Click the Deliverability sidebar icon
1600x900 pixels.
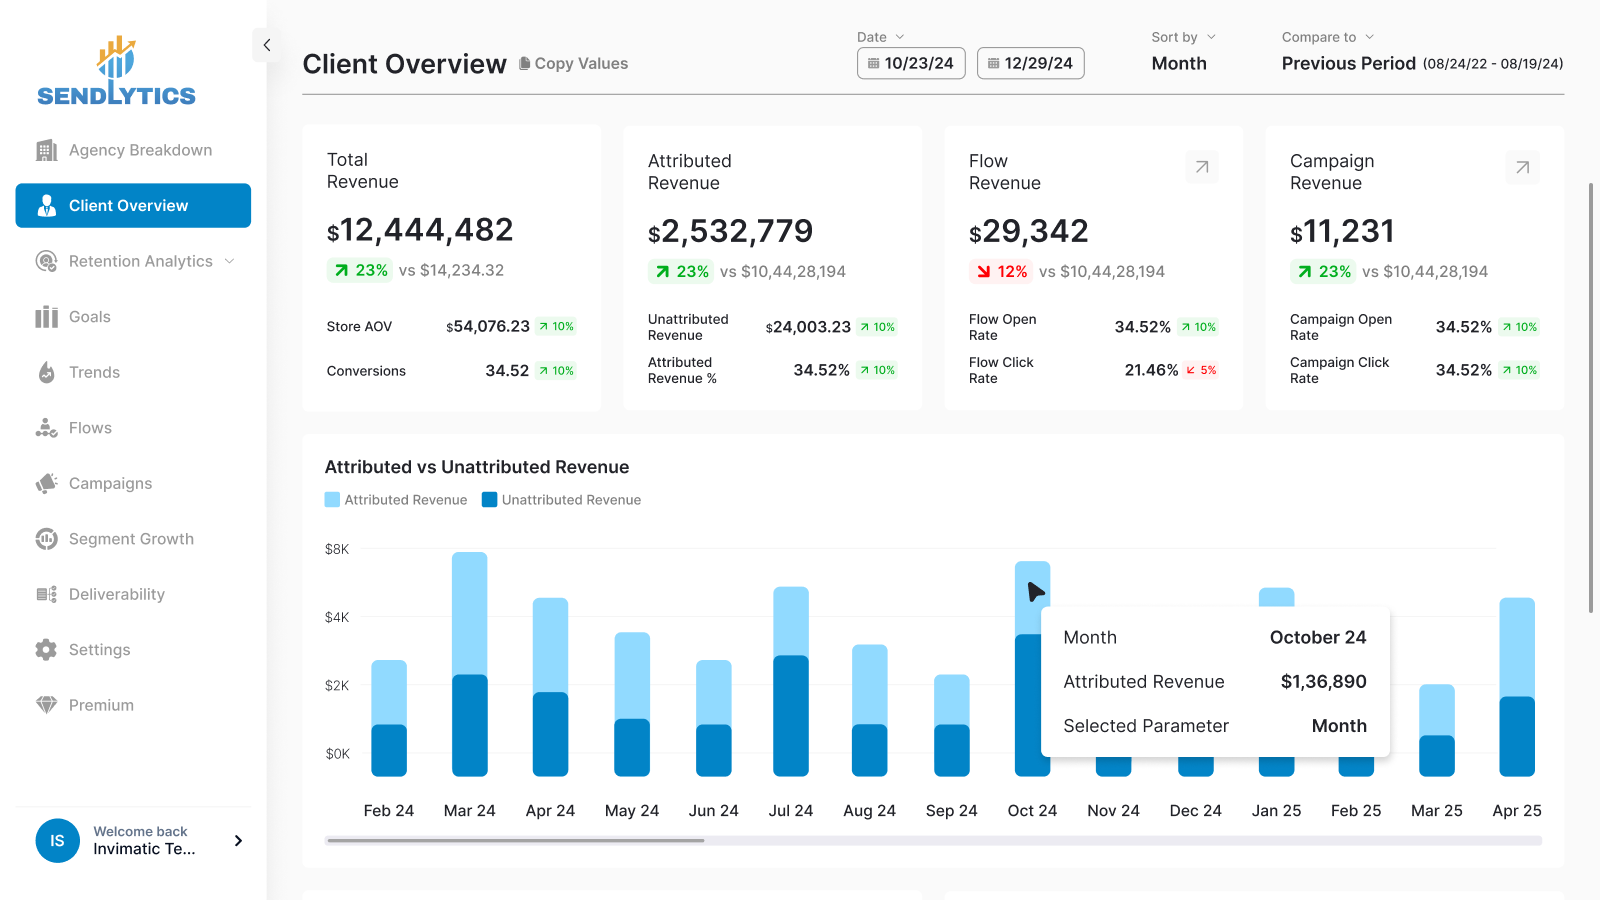point(46,594)
